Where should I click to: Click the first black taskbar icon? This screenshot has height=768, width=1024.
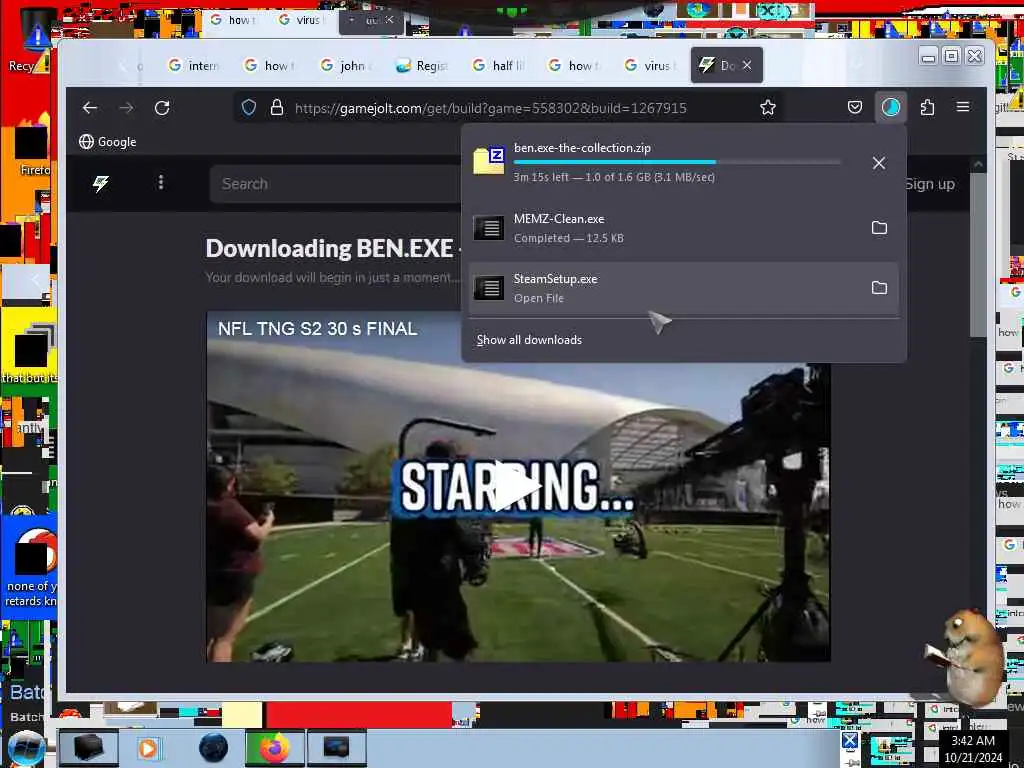(88, 748)
